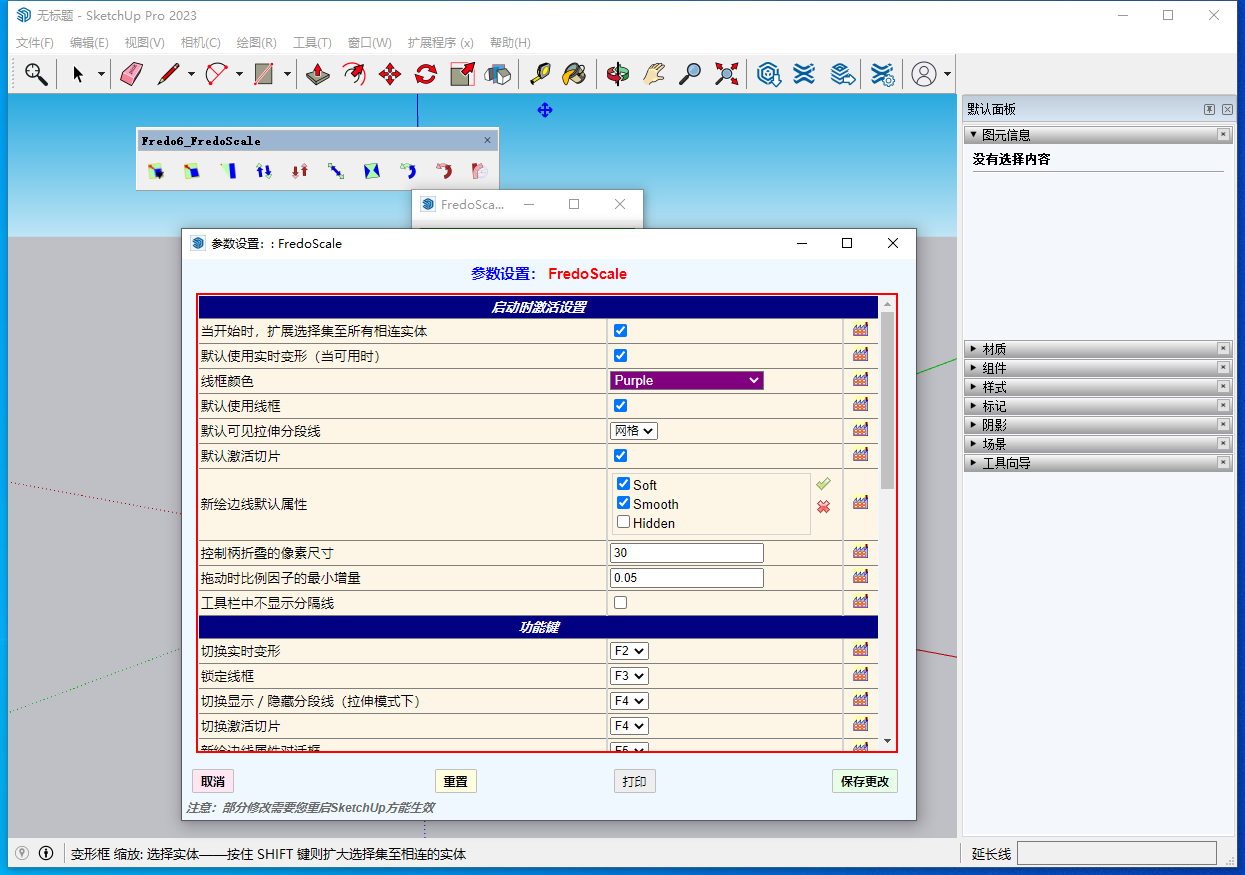Pick the Move tool with red arrows
This screenshot has width=1245, height=875.
point(390,74)
